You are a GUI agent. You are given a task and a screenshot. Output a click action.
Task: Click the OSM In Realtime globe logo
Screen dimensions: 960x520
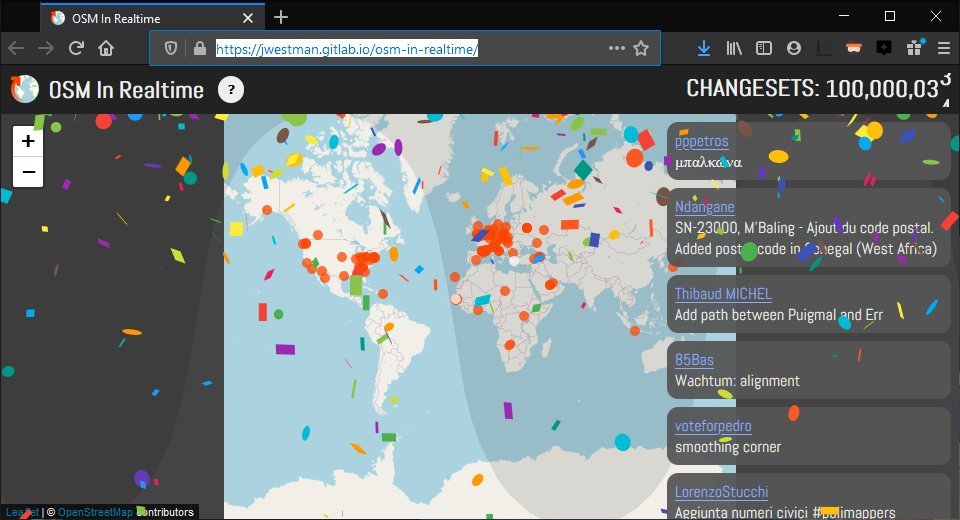click(x=24, y=89)
